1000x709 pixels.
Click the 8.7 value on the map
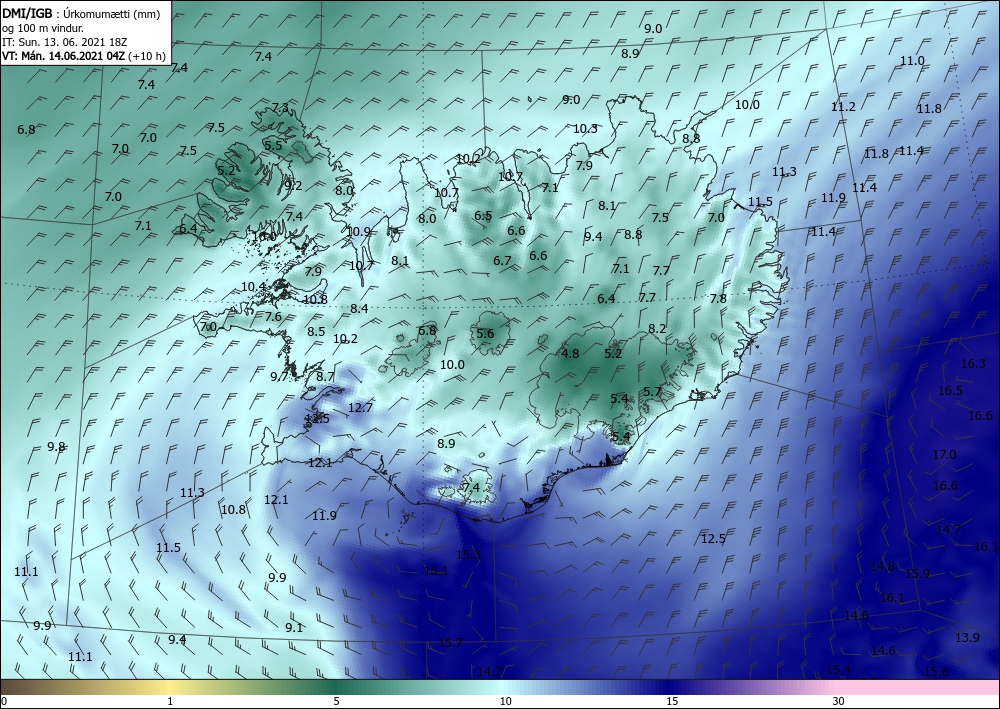pyautogui.click(x=325, y=377)
